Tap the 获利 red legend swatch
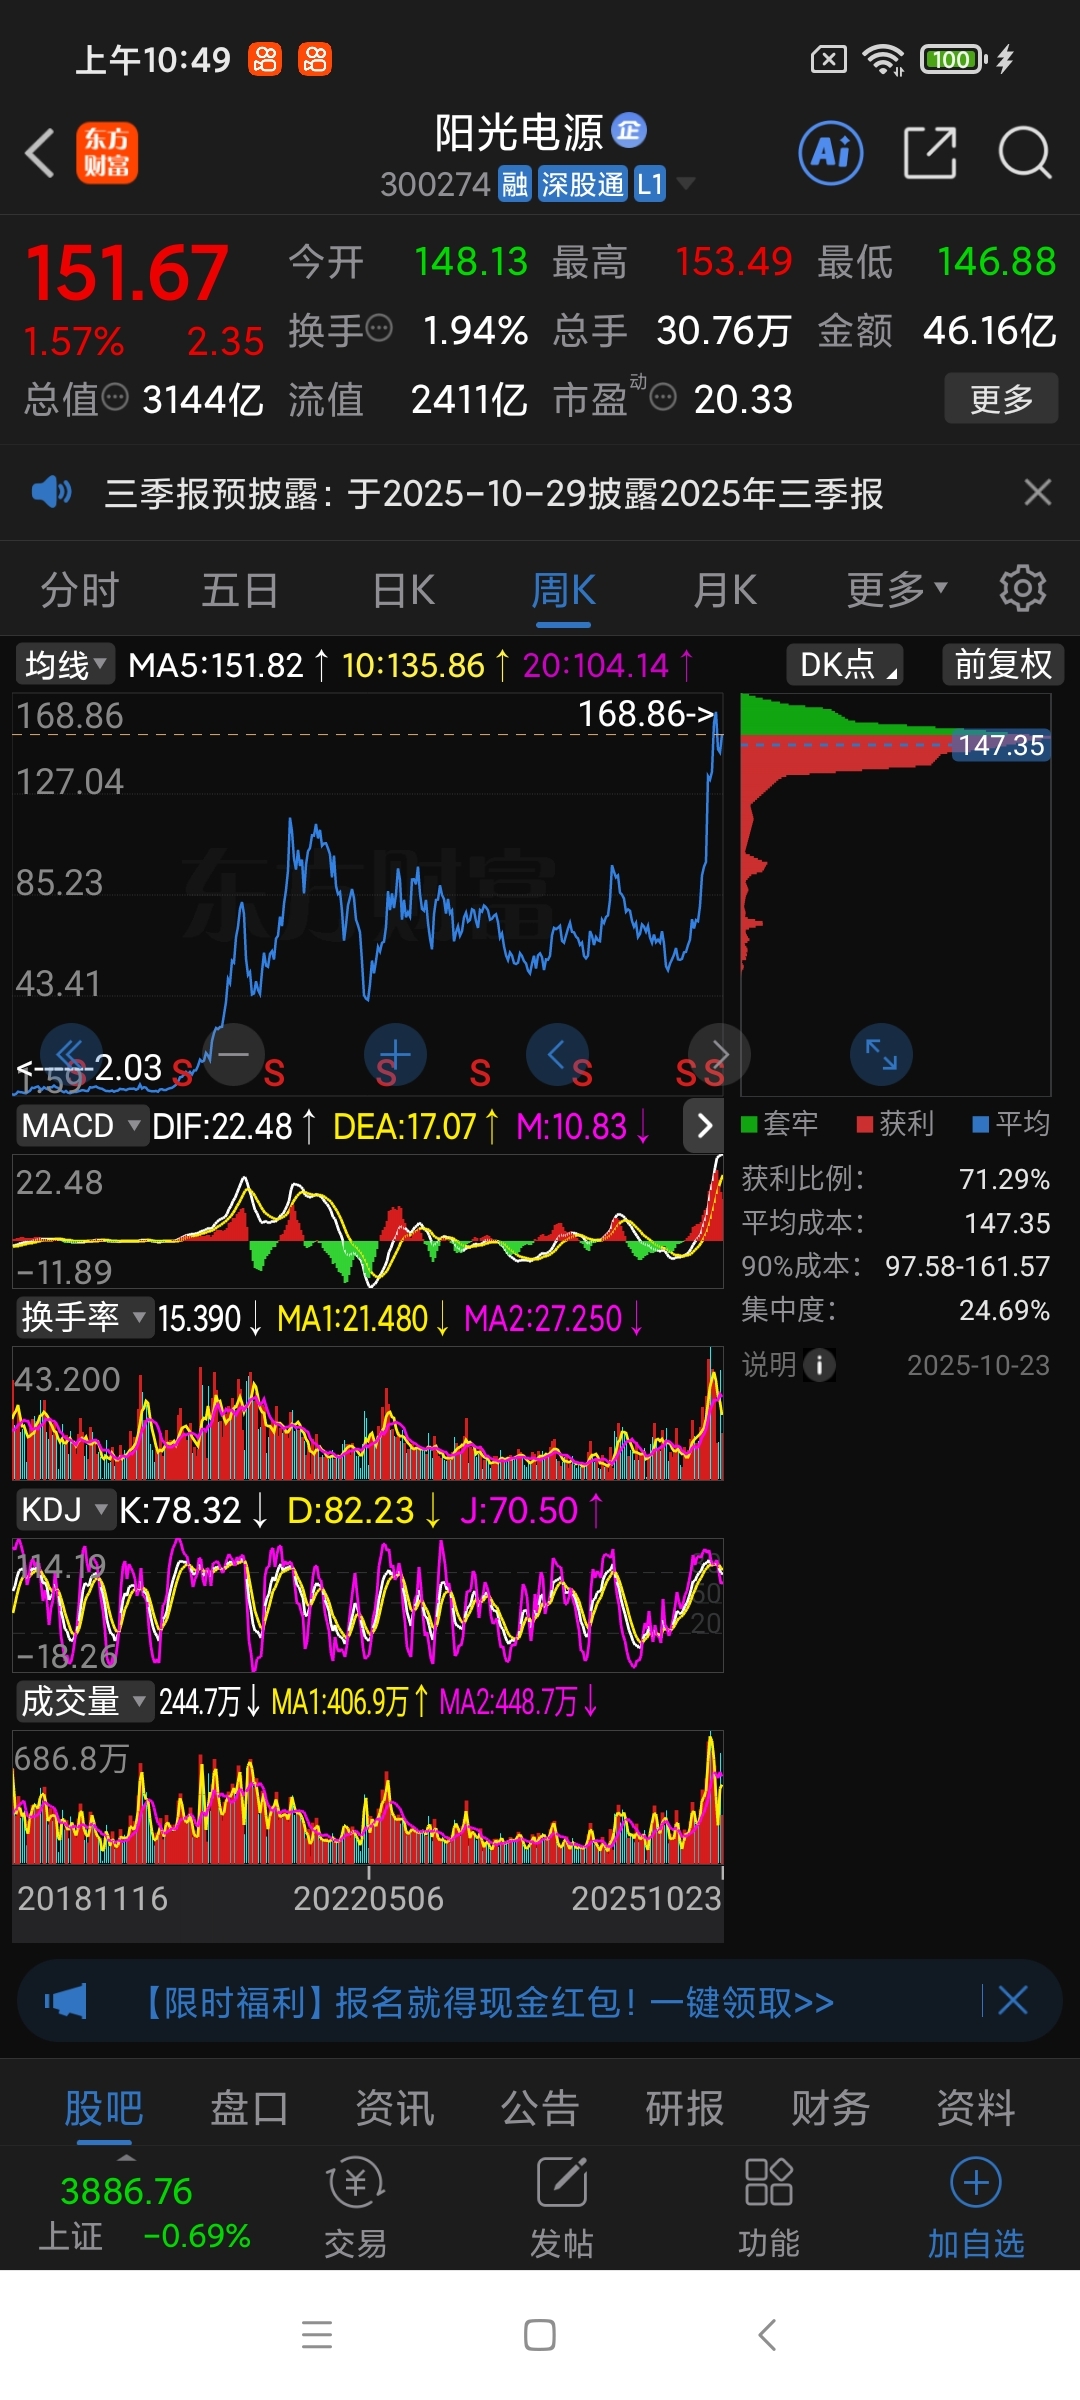Viewport: 1080px width, 2400px height. tap(865, 1124)
